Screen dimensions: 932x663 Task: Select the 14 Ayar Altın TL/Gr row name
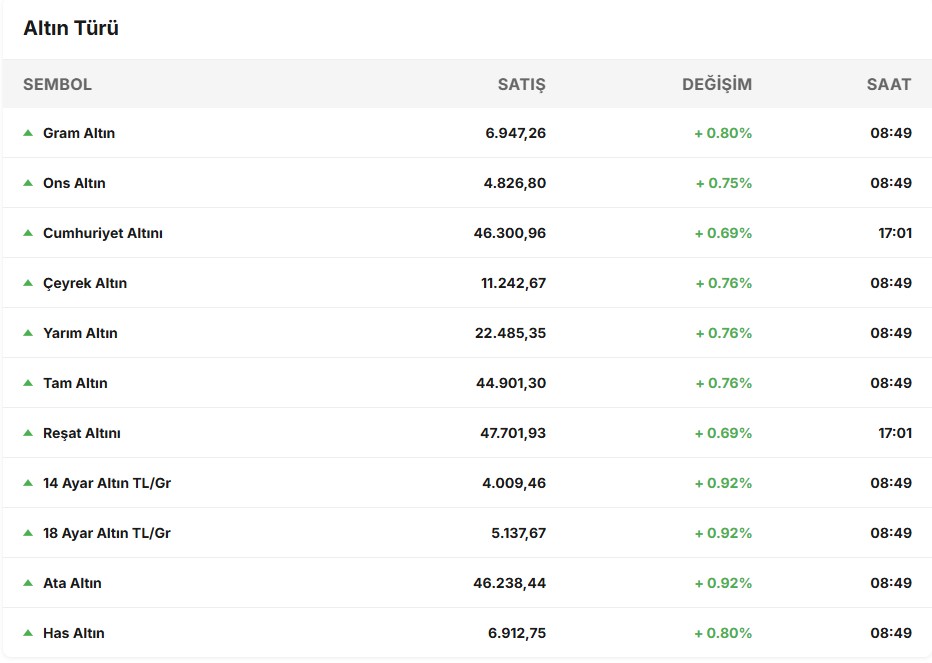[106, 483]
